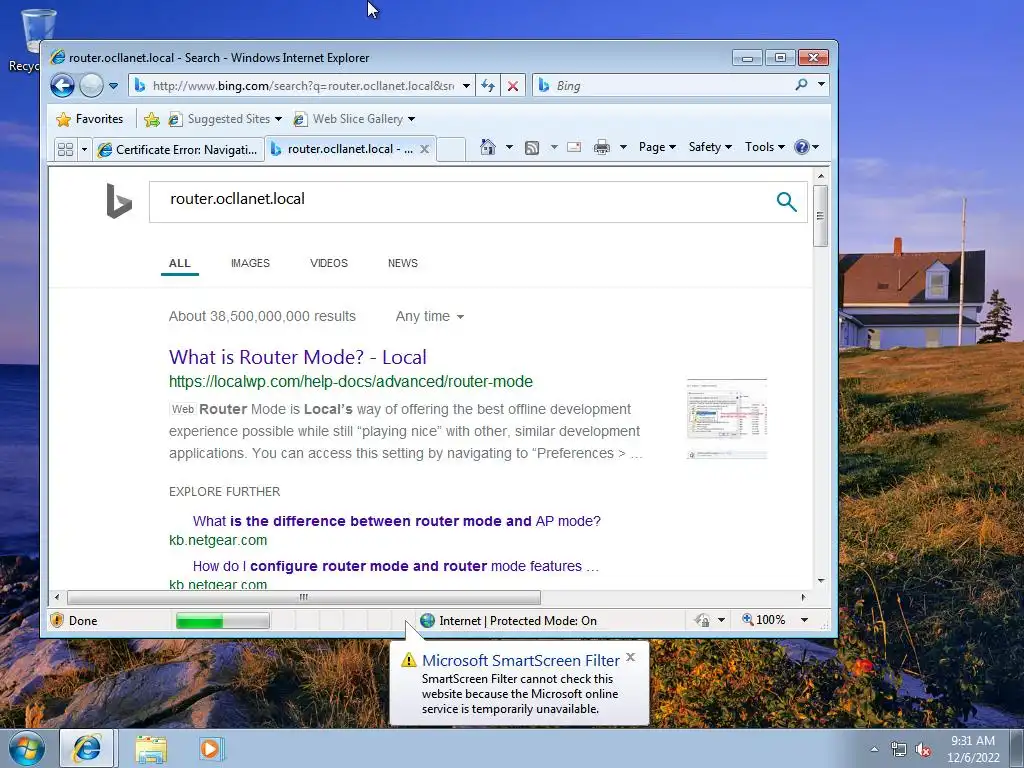The height and width of the screenshot is (768, 1024).
Task: Switch to VIDEOS results tab
Action: point(328,263)
